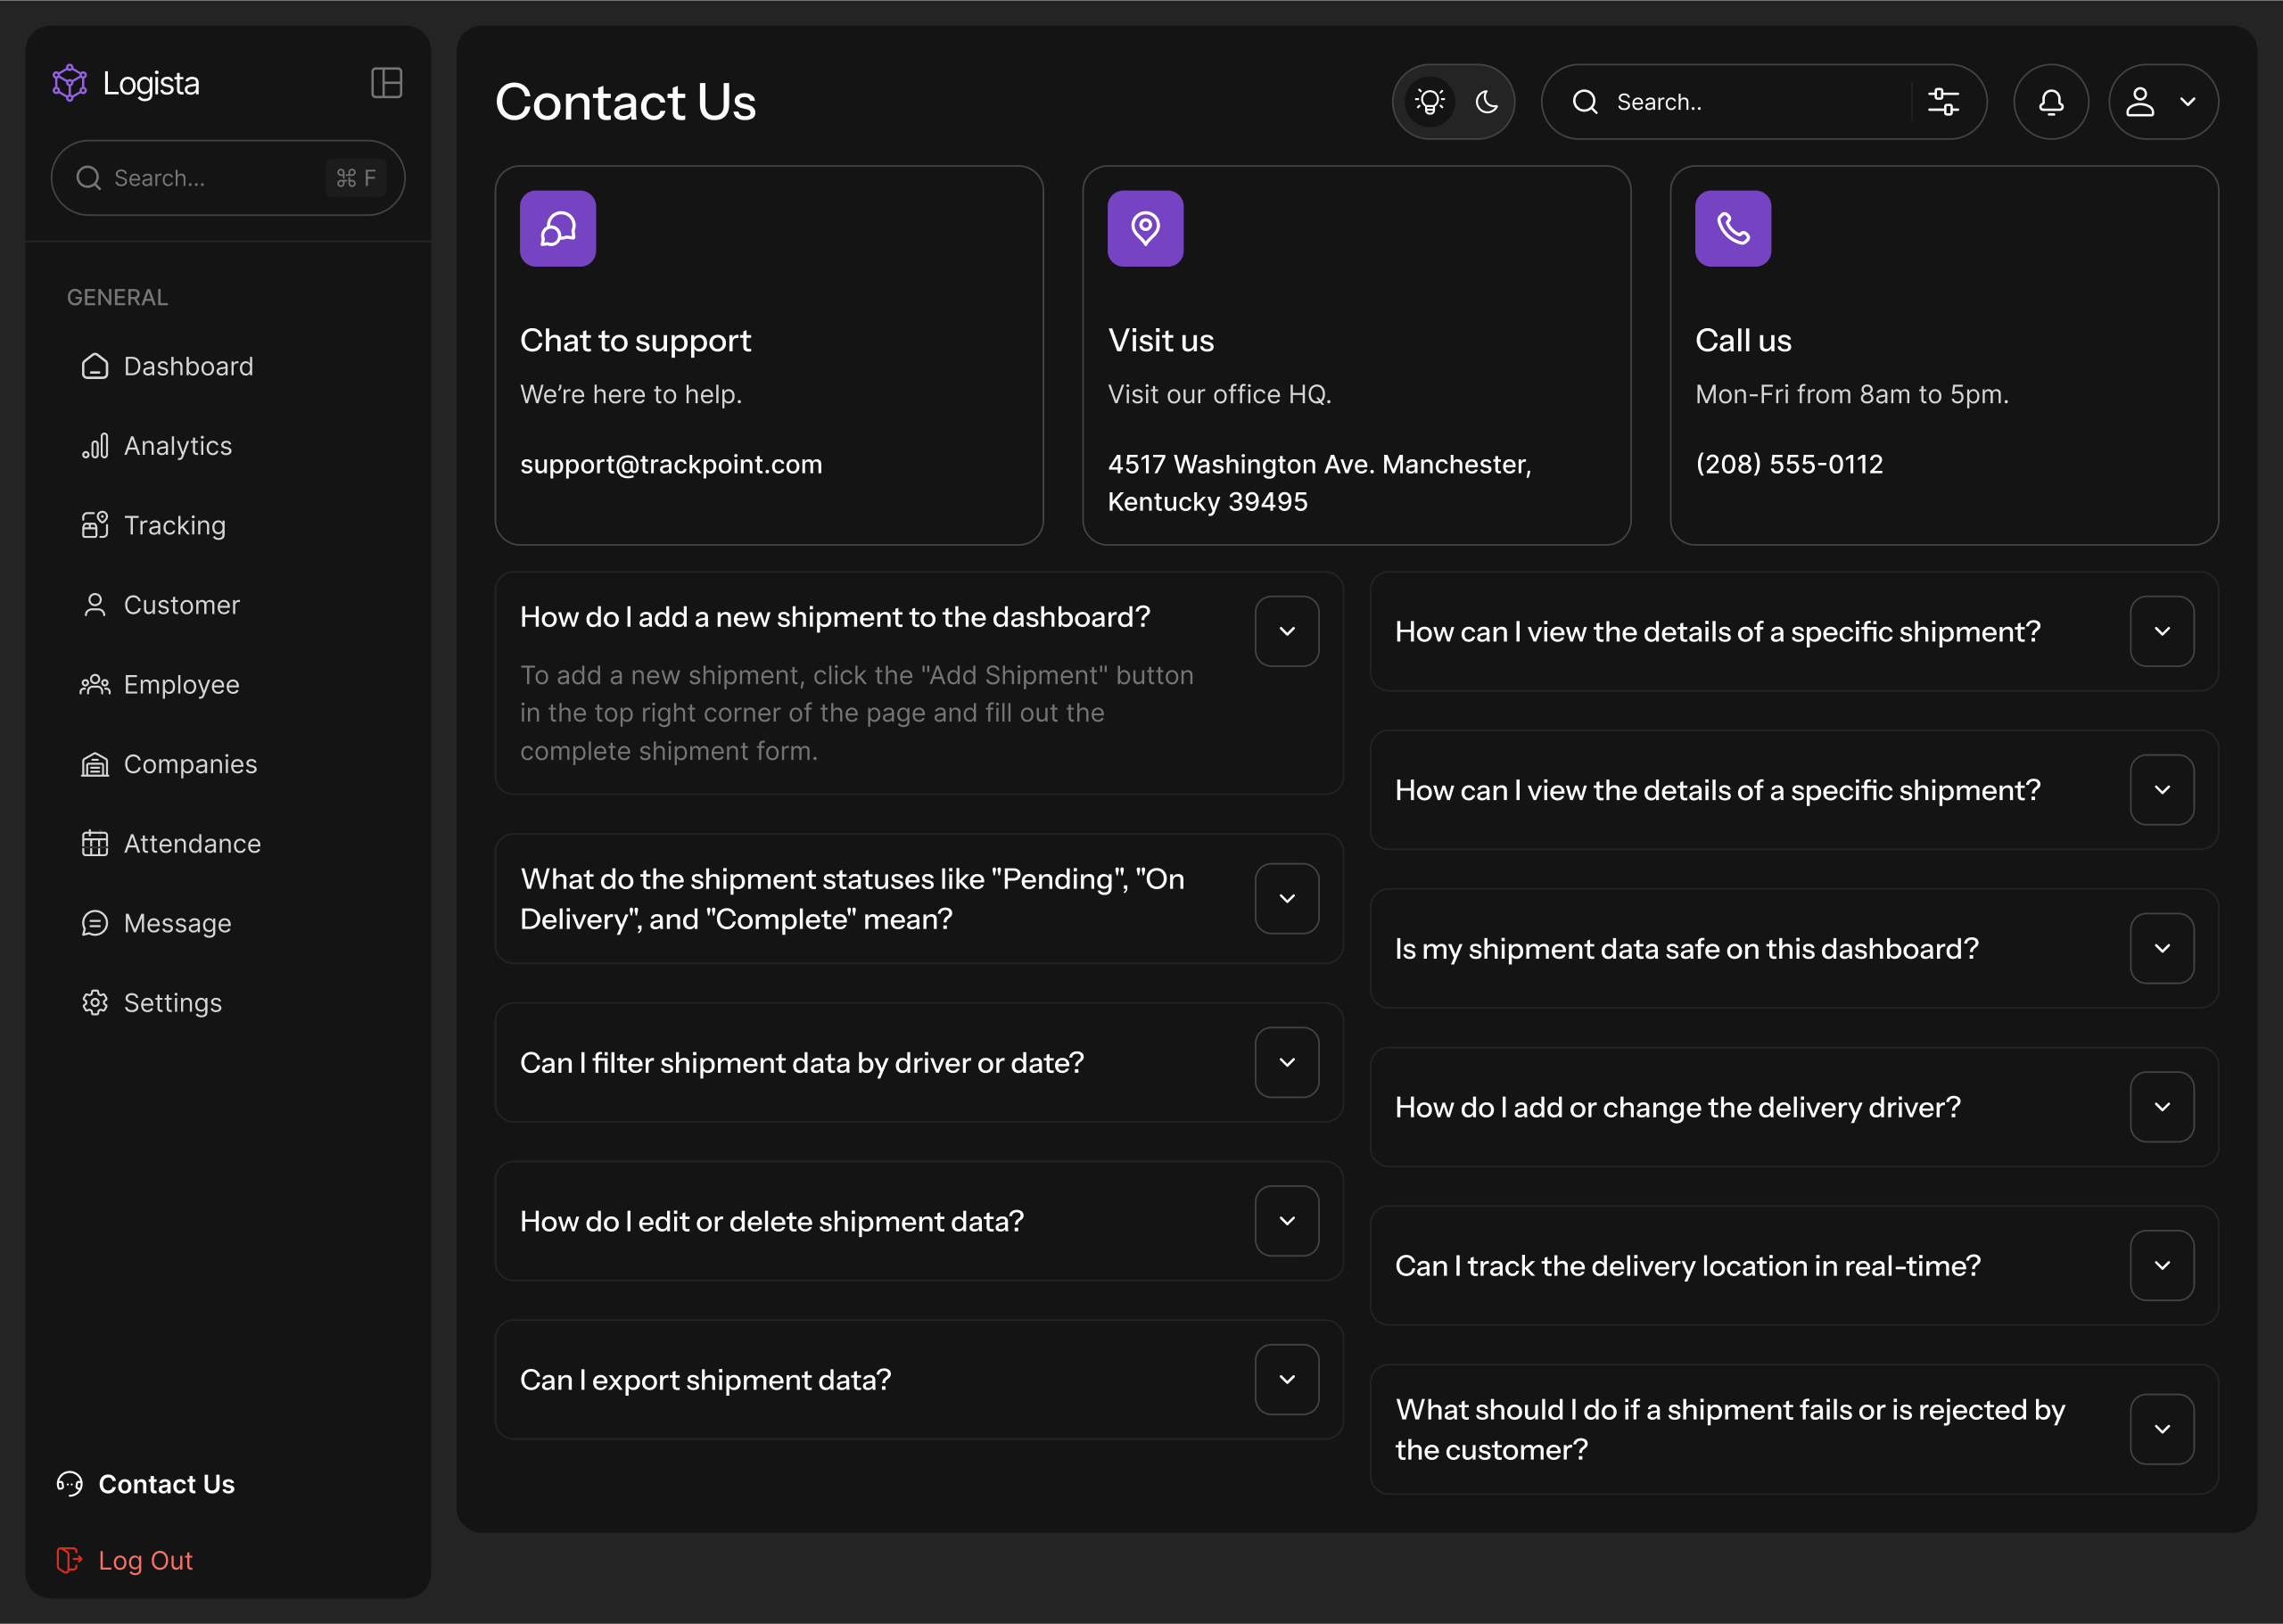Click the Logista logo icon
The image size is (2283, 1624).
(70, 83)
